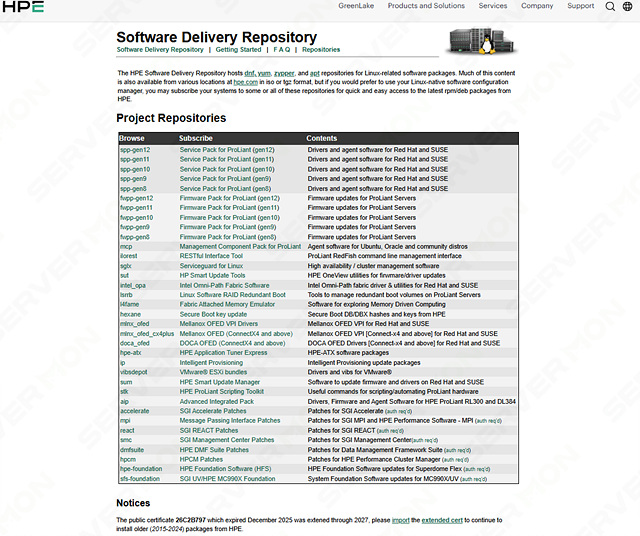Image resolution: width=640 pixels, height=536 pixels.
Task: Browse the fwpp-gen8 repository
Action: 135,237
